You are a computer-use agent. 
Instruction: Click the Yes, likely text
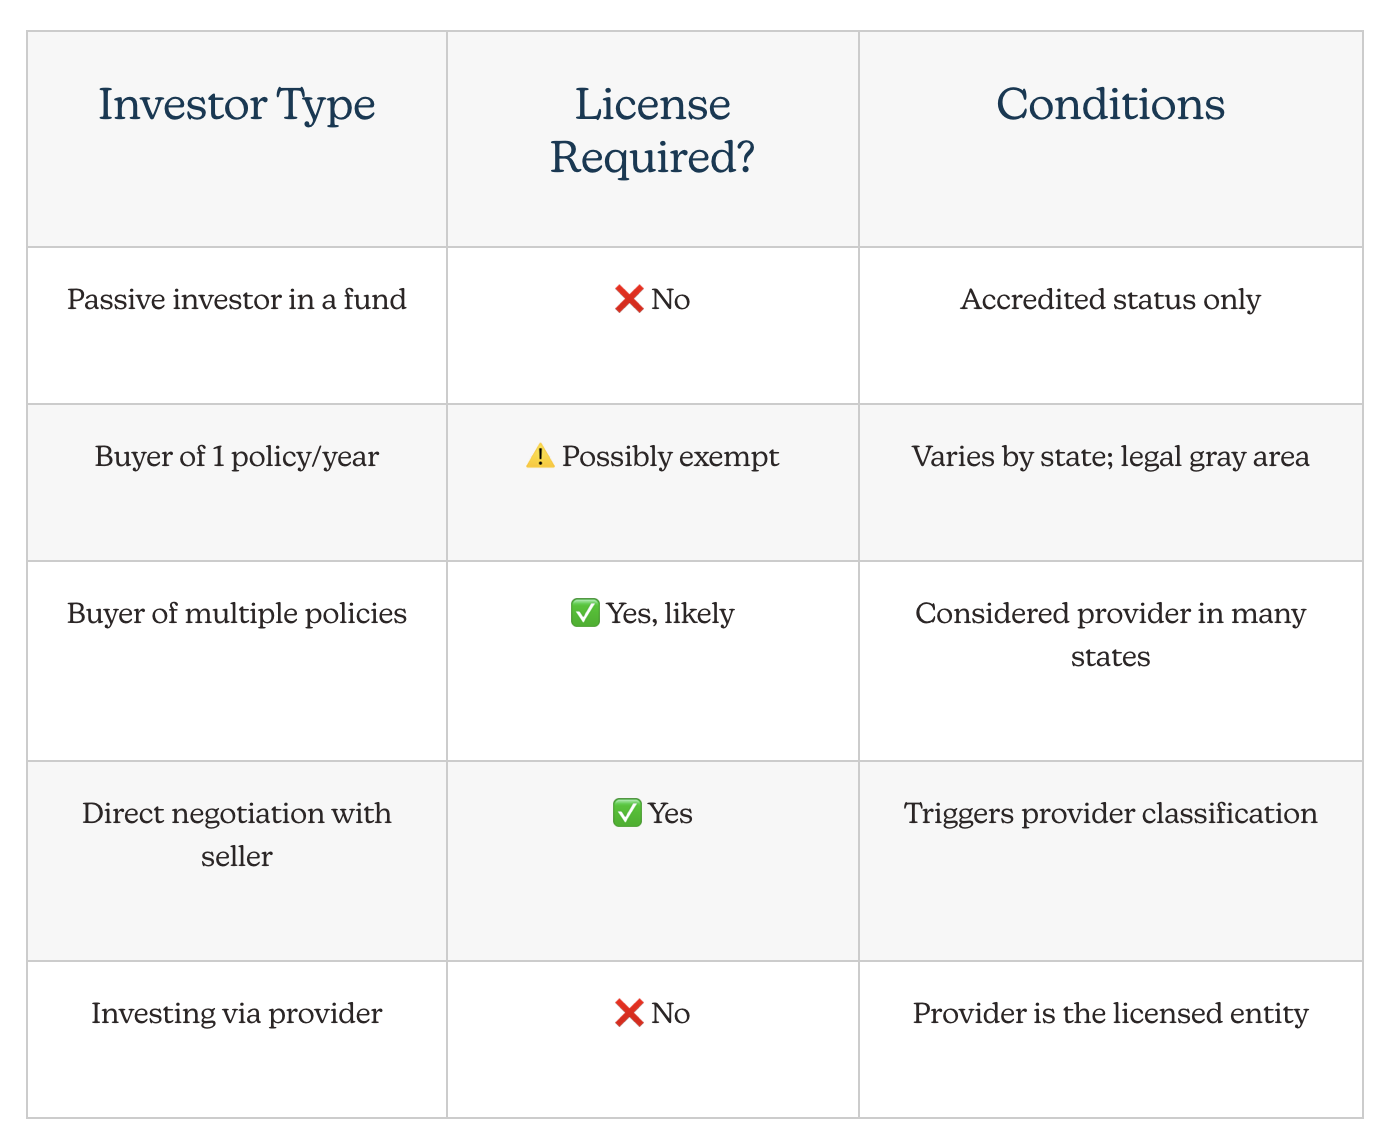pos(670,613)
